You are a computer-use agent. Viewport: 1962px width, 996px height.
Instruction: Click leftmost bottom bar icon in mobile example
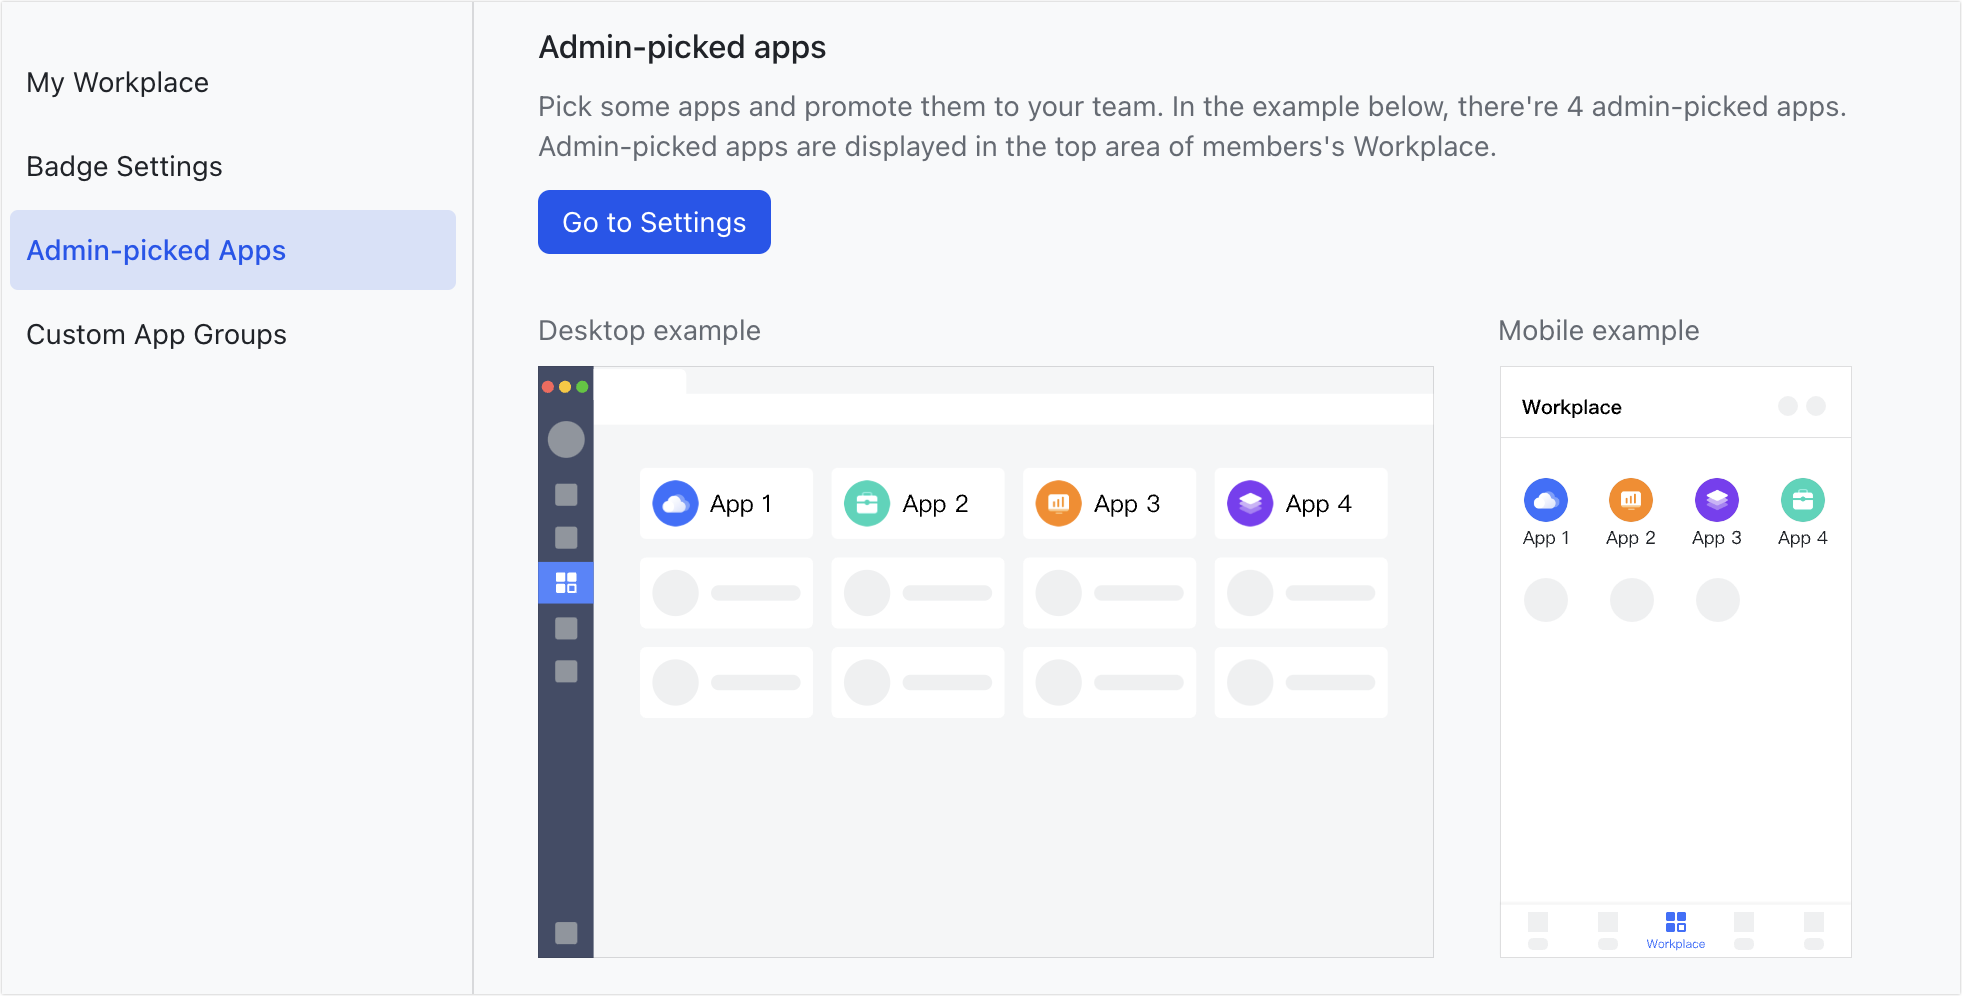pyautogui.click(x=1537, y=921)
